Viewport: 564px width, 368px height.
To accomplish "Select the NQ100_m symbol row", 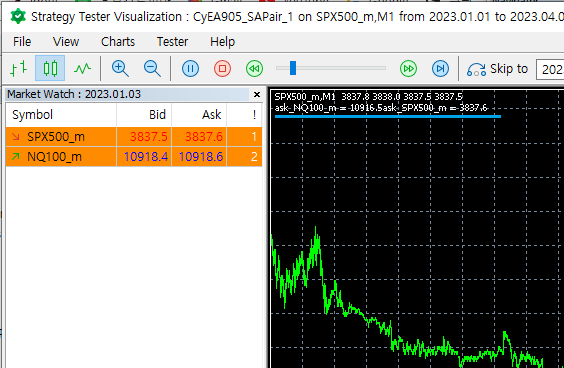I will pyautogui.click(x=134, y=156).
